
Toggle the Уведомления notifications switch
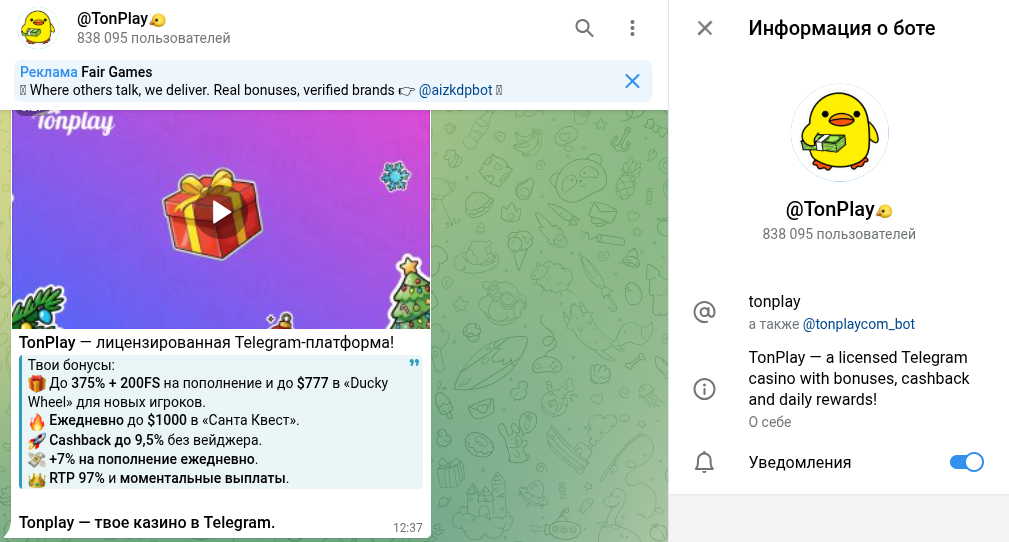966,462
